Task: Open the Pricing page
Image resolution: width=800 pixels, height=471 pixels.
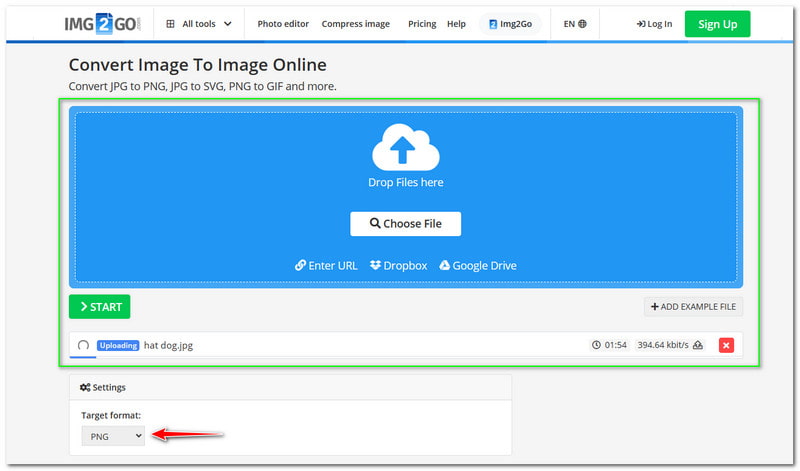Action: click(422, 24)
